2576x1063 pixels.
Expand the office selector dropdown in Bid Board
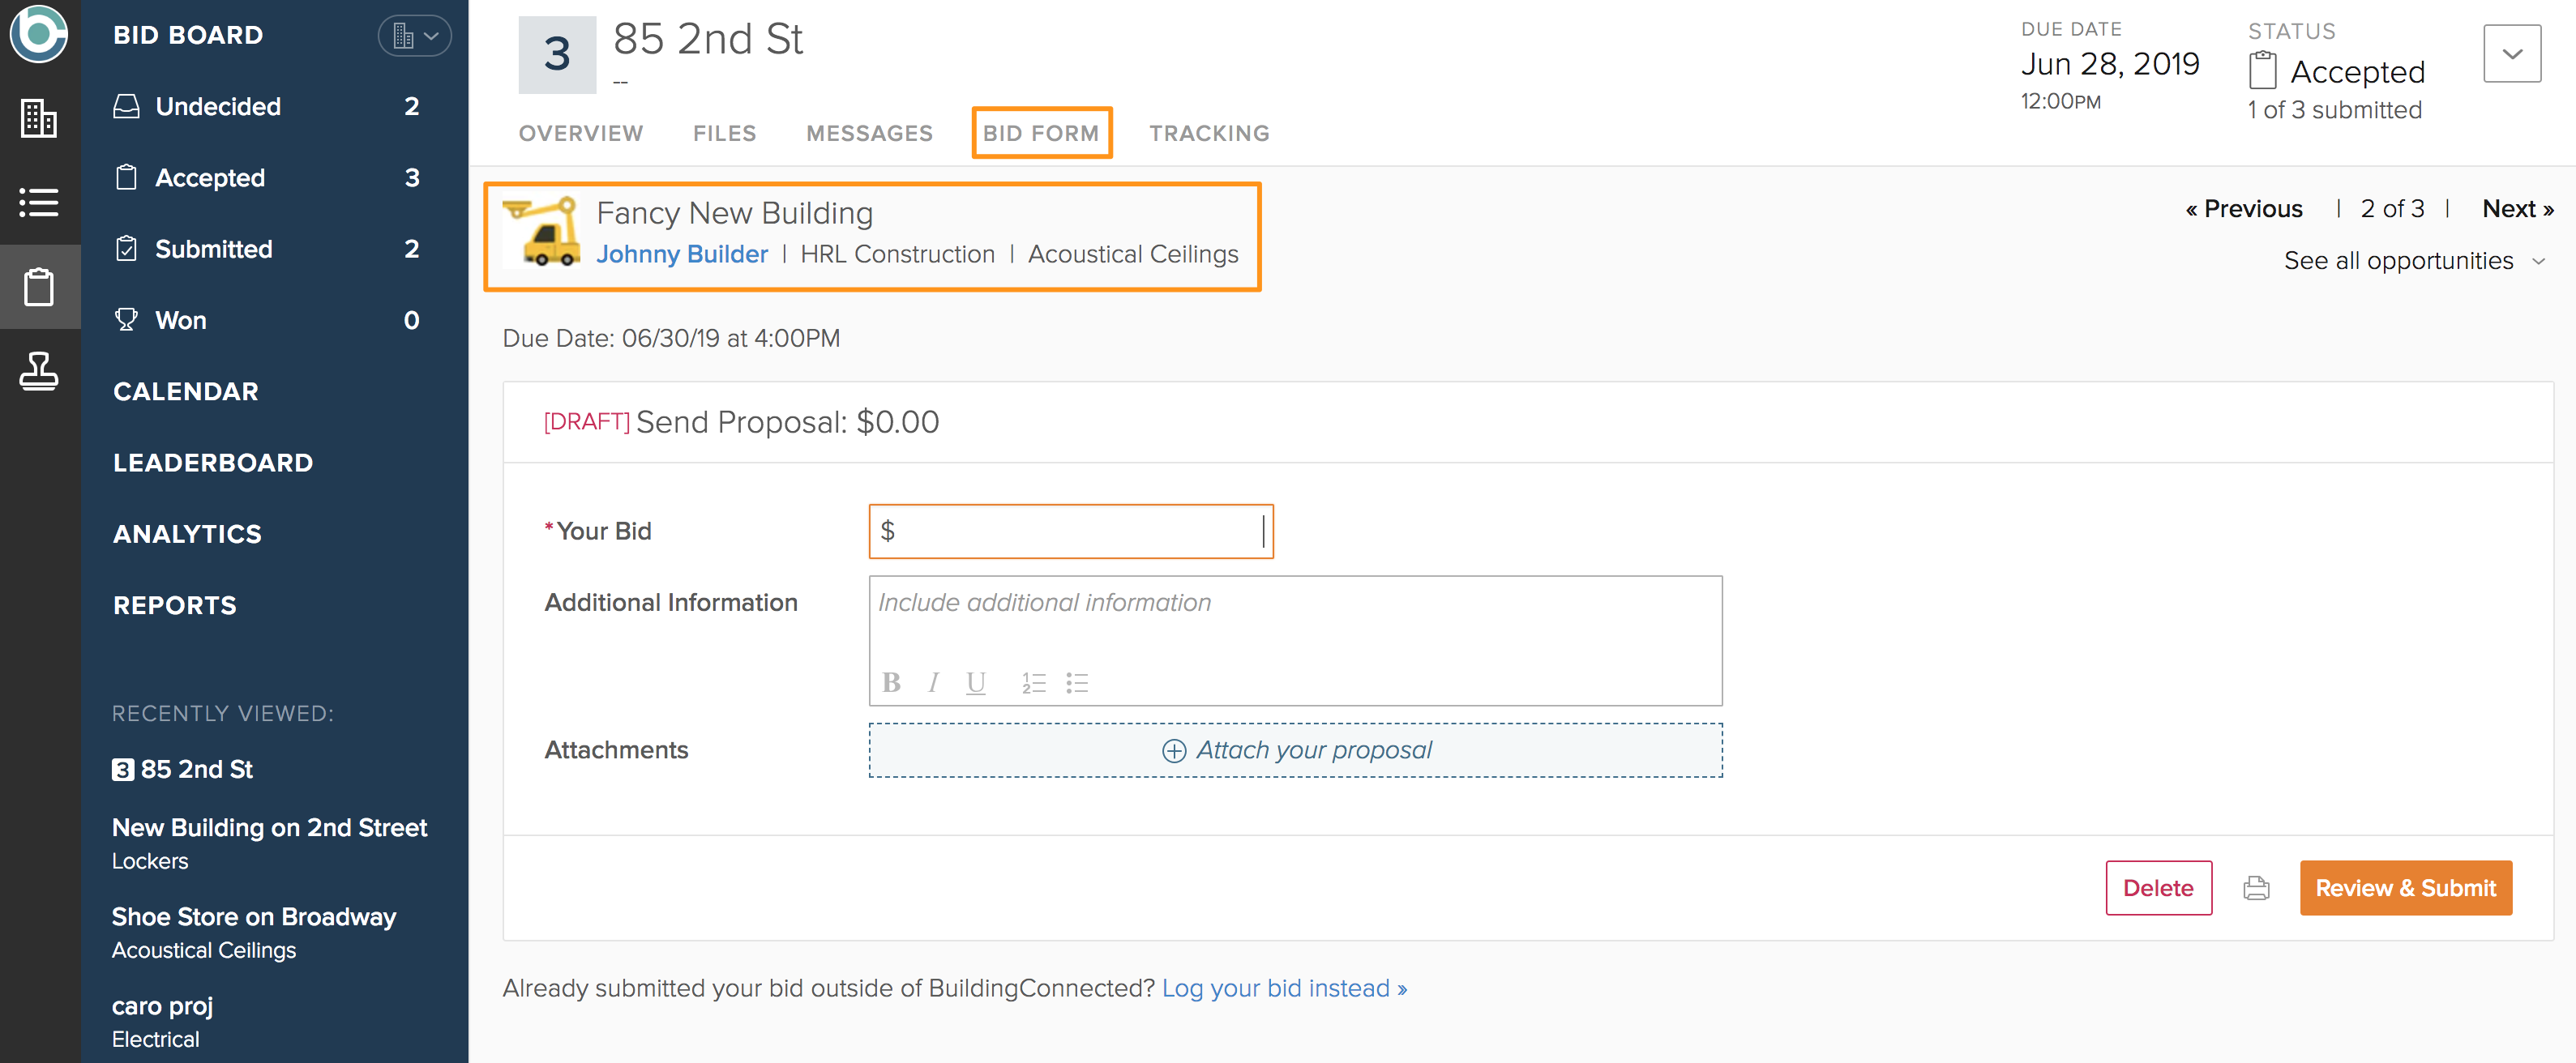click(x=415, y=36)
